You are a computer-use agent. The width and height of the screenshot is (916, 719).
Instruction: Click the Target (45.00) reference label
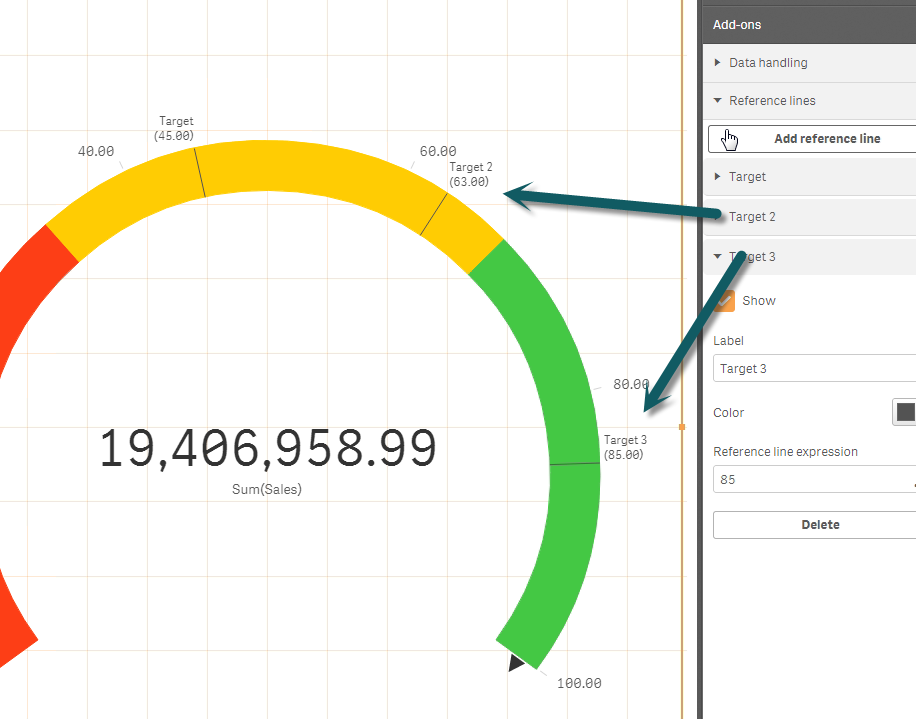pos(174,128)
